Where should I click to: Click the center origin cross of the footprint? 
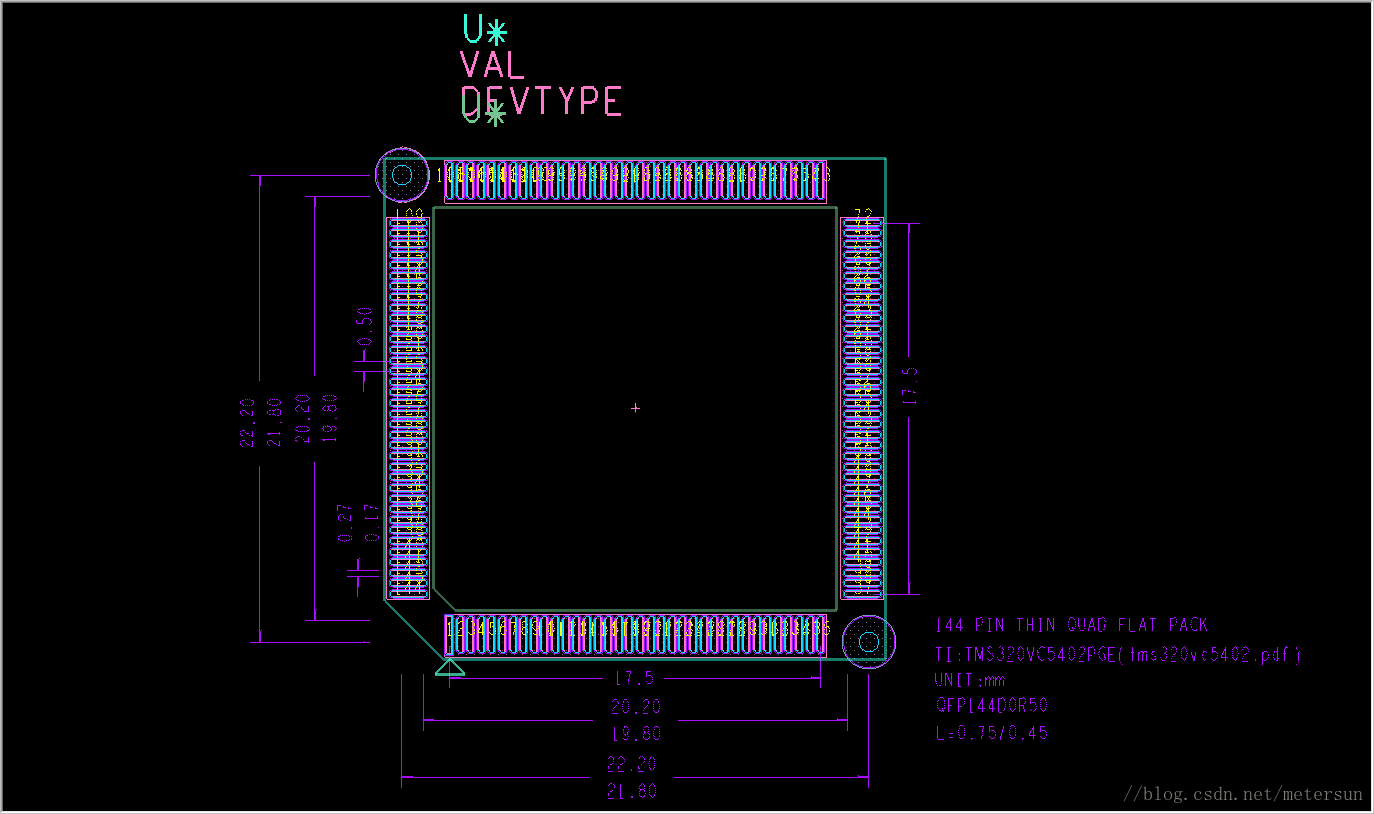point(635,408)
